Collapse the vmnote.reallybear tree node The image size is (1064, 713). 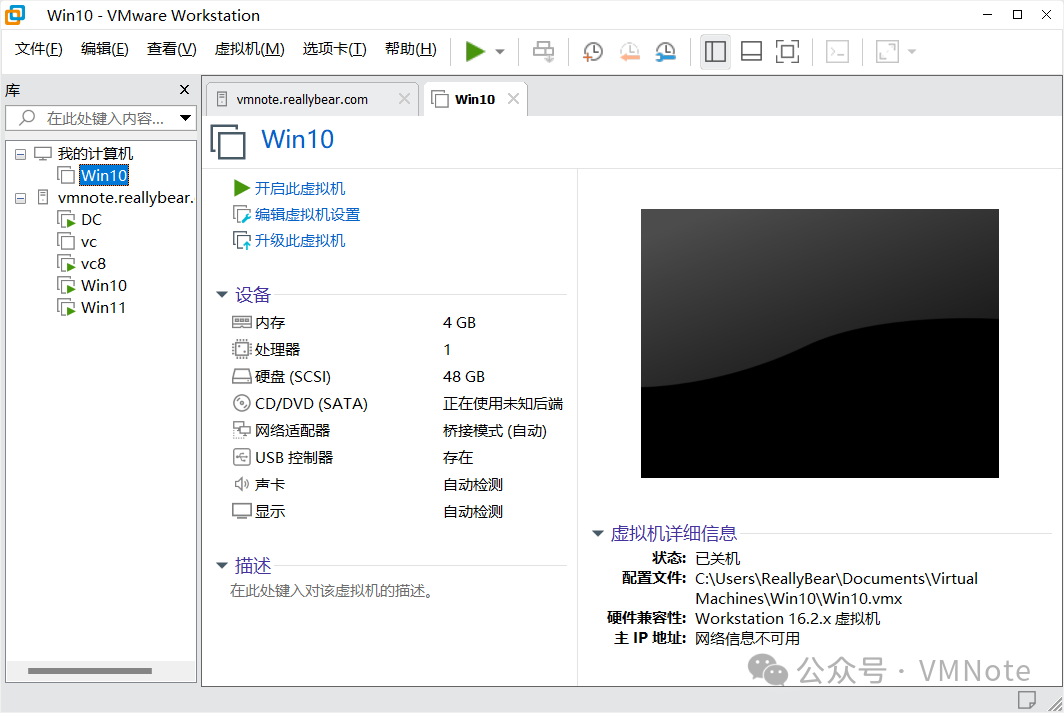click(20, 198)
